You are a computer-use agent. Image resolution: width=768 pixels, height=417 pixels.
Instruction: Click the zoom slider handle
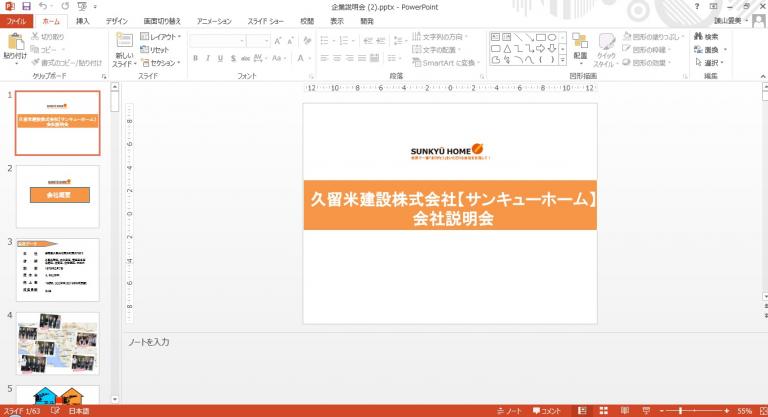click(680, 411)
